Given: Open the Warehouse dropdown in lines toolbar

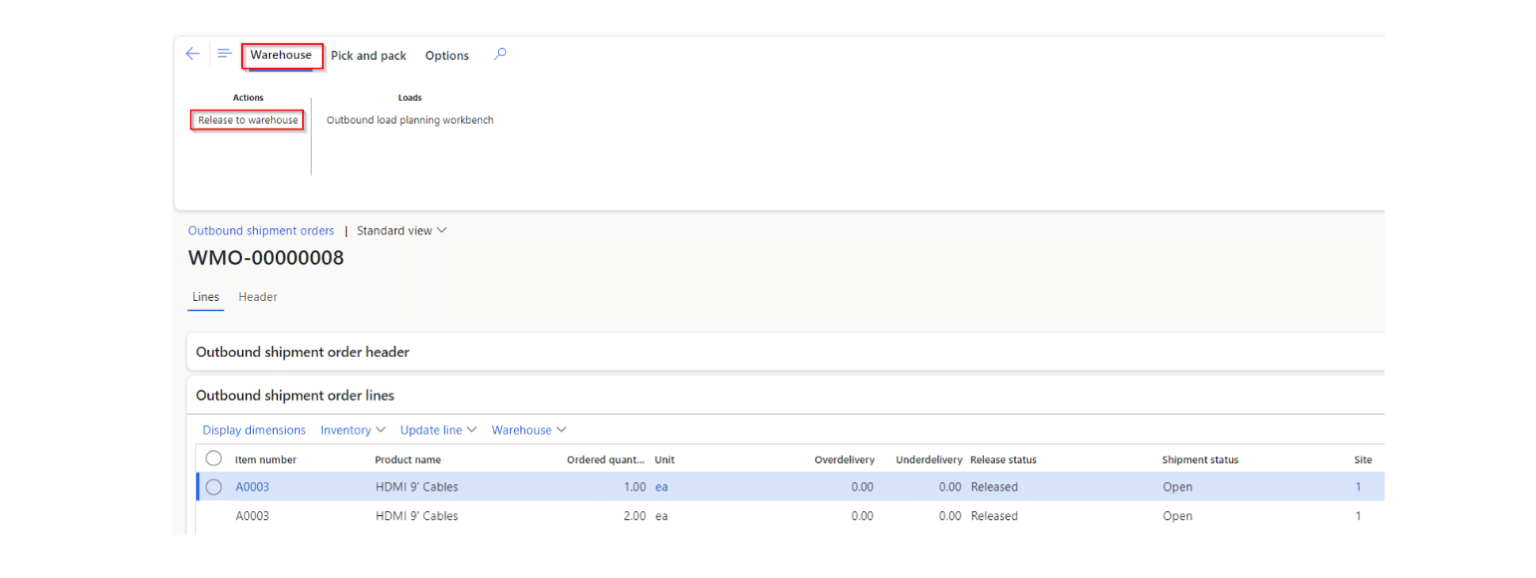Looking at the screenshot, I should [529, 430].
